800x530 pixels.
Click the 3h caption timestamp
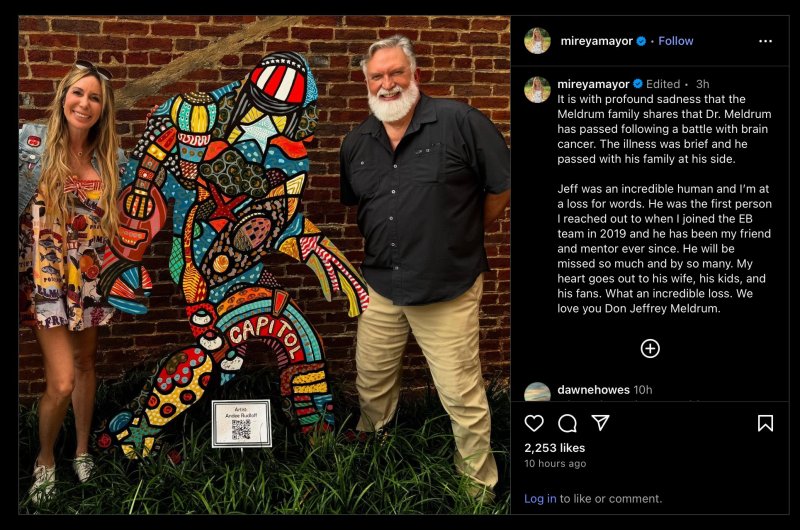coord(703,84)
